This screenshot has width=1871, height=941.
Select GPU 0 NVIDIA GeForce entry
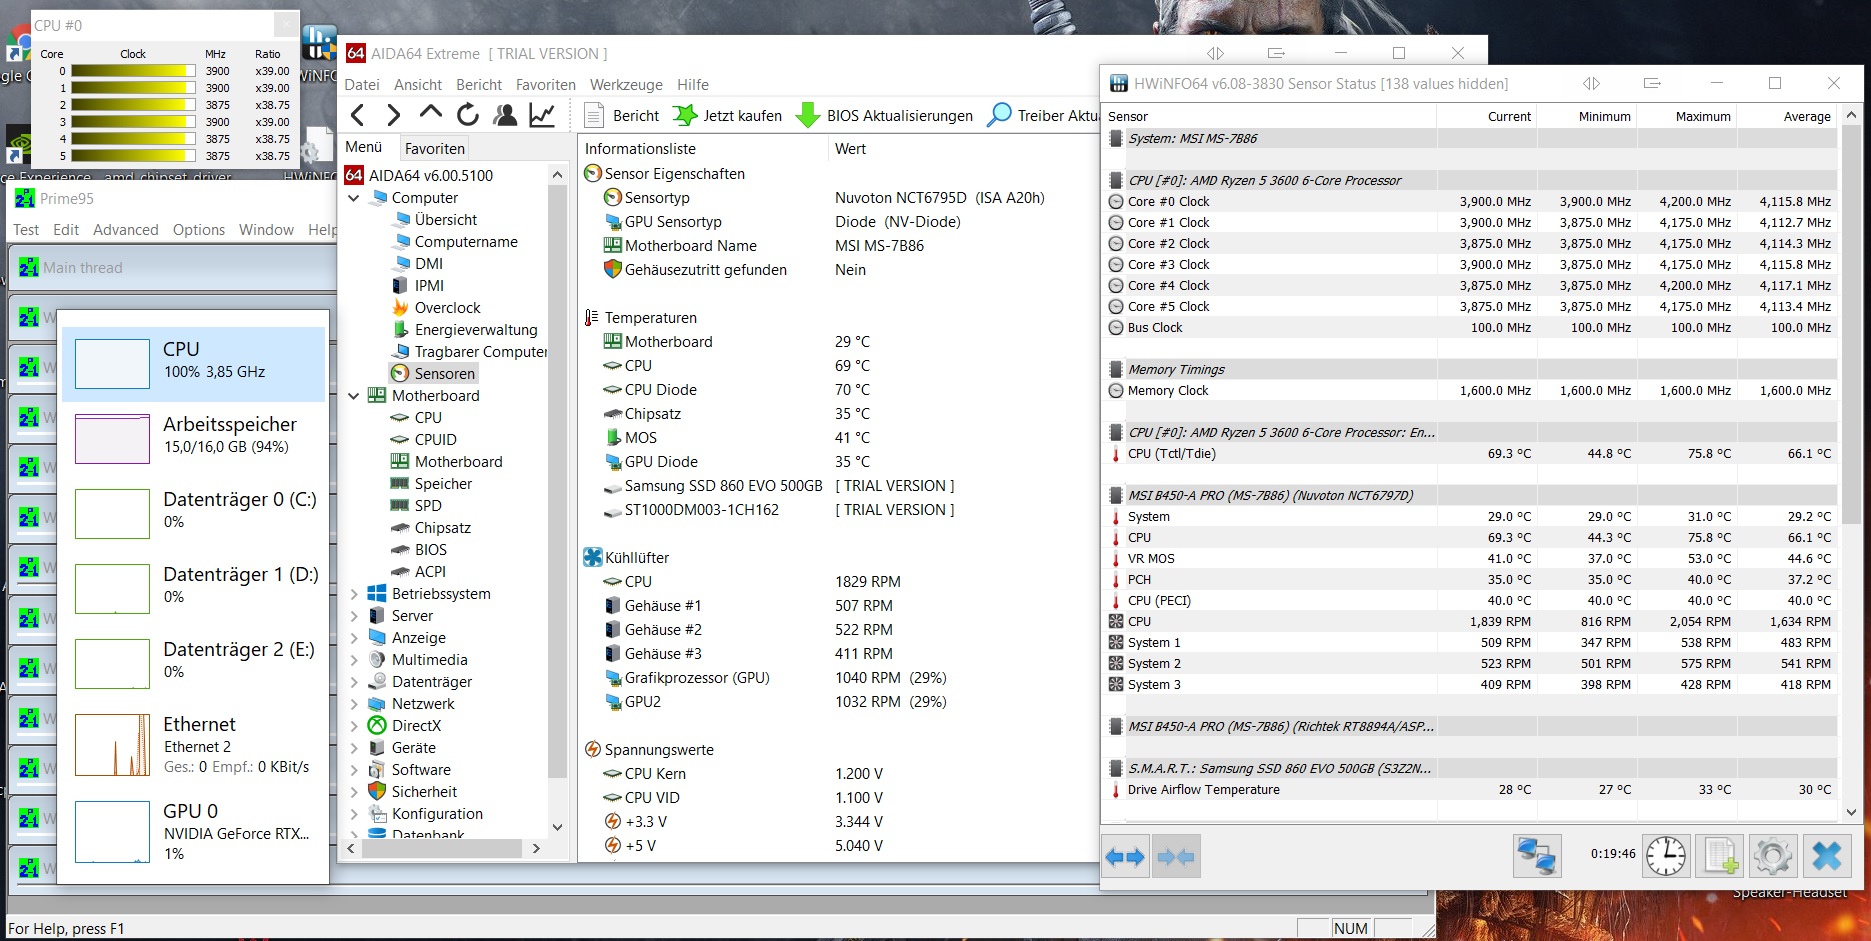coord(194,832)
